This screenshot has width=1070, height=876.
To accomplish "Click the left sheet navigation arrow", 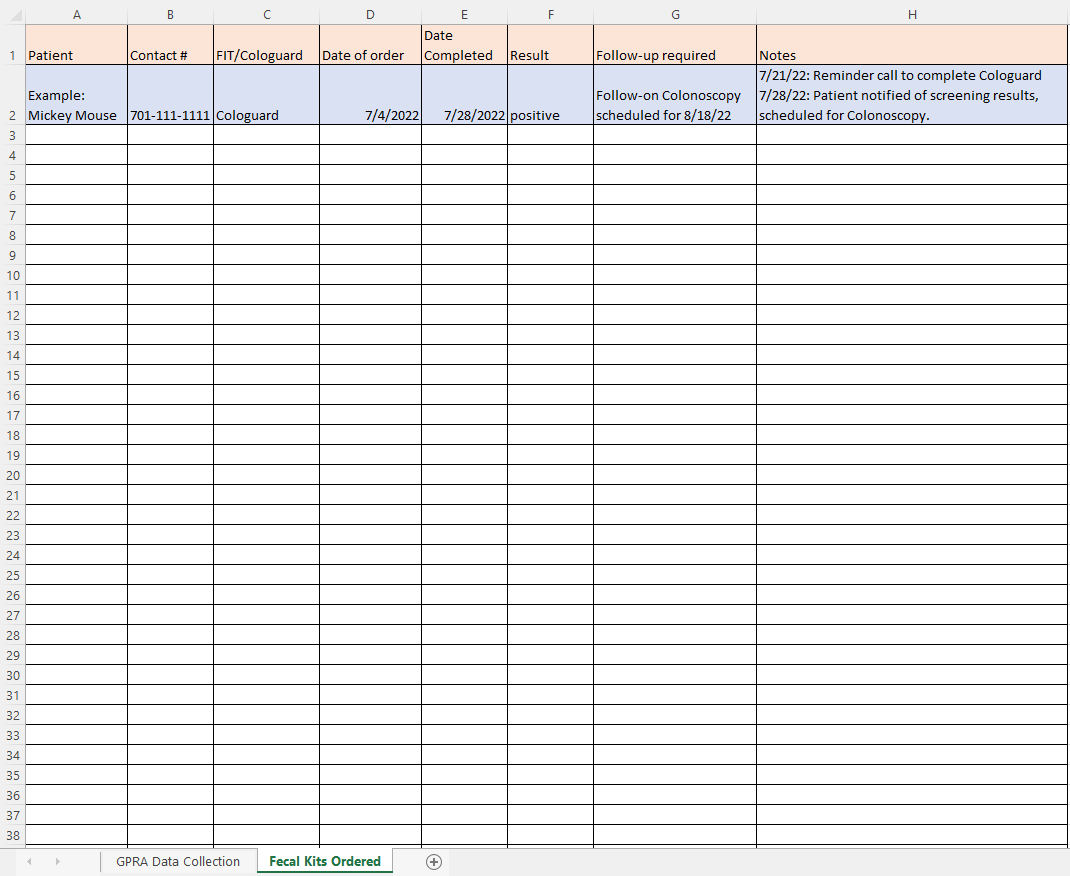I will 29,861.
